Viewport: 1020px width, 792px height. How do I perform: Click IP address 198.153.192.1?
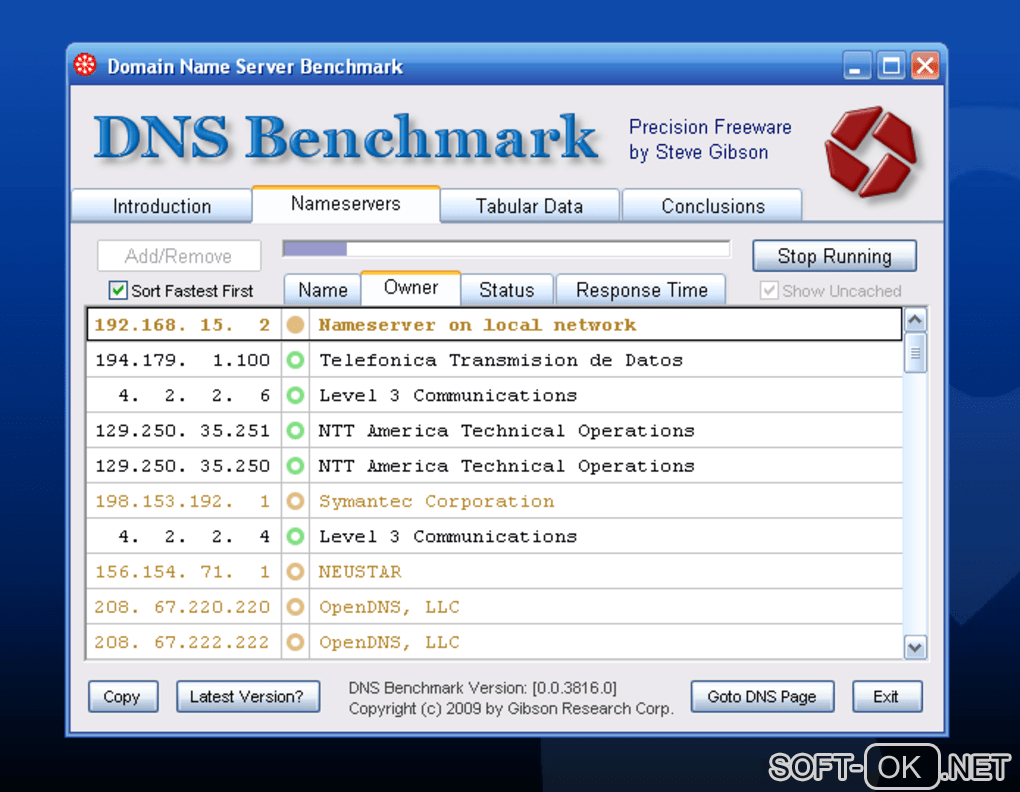182,501
